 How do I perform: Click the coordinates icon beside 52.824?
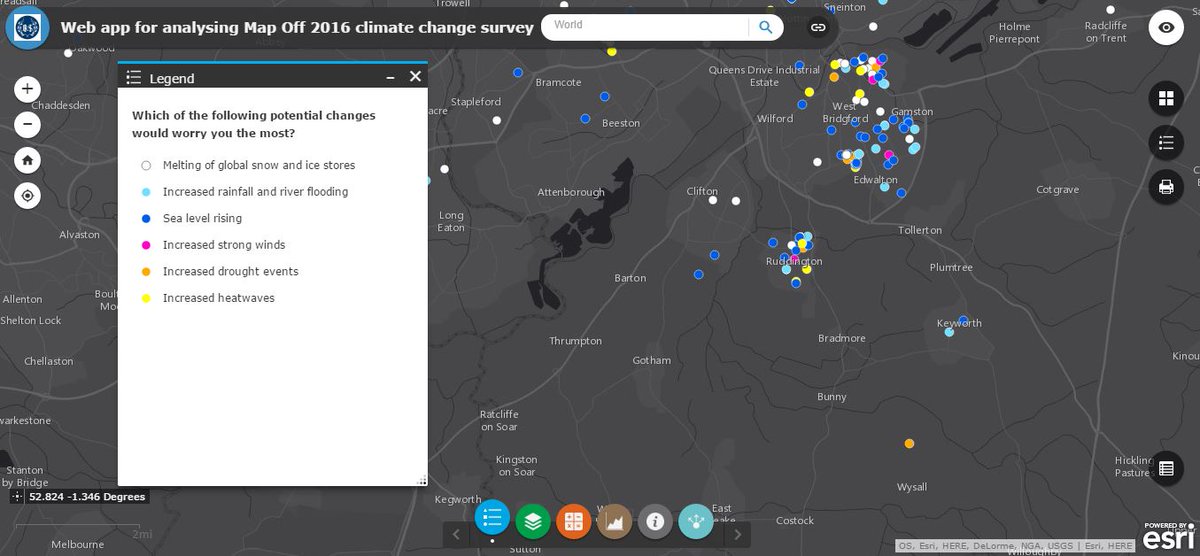click(x=18, y=497)
